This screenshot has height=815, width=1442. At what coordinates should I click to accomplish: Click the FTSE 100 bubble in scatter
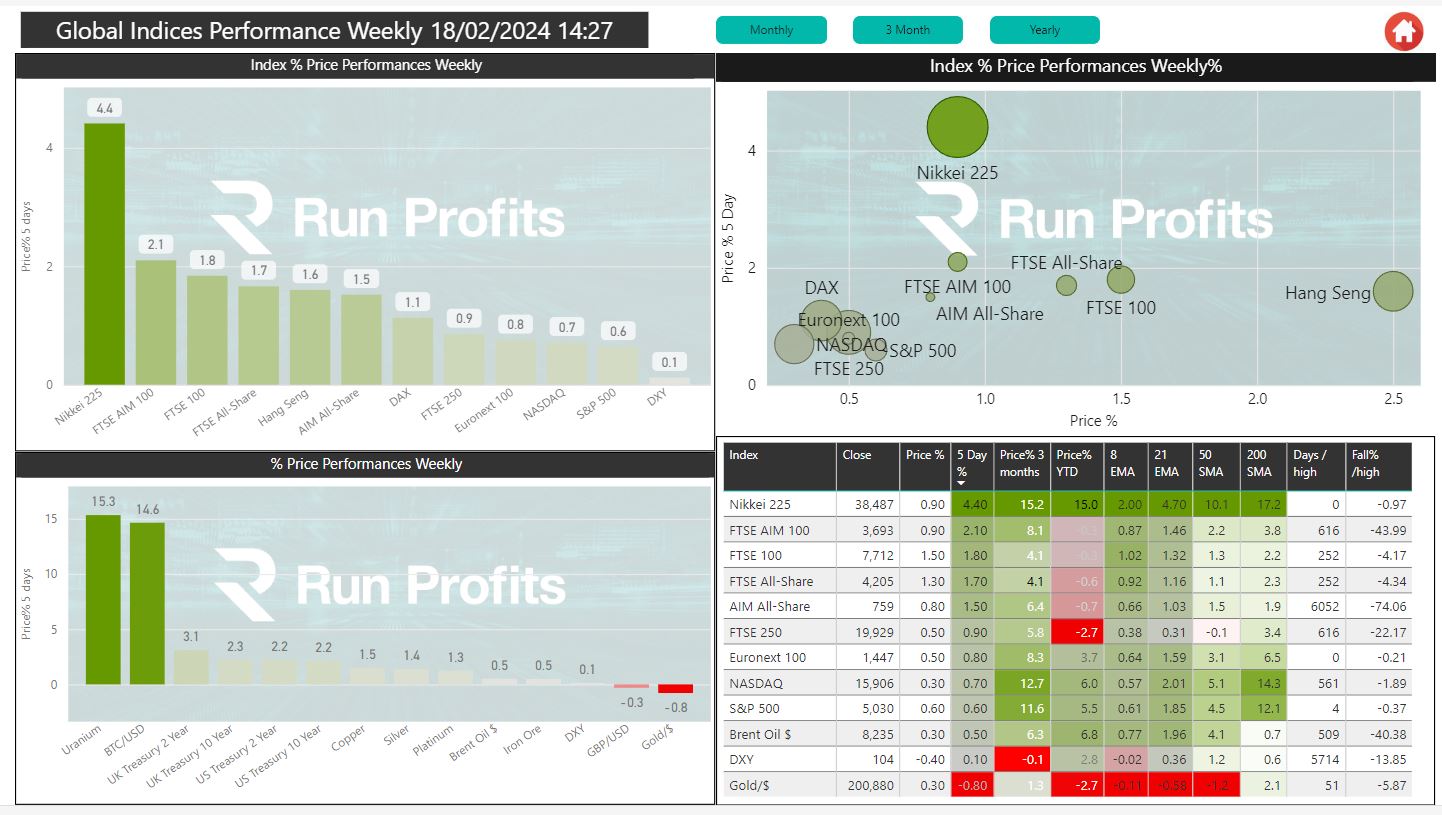point(1121,280)
